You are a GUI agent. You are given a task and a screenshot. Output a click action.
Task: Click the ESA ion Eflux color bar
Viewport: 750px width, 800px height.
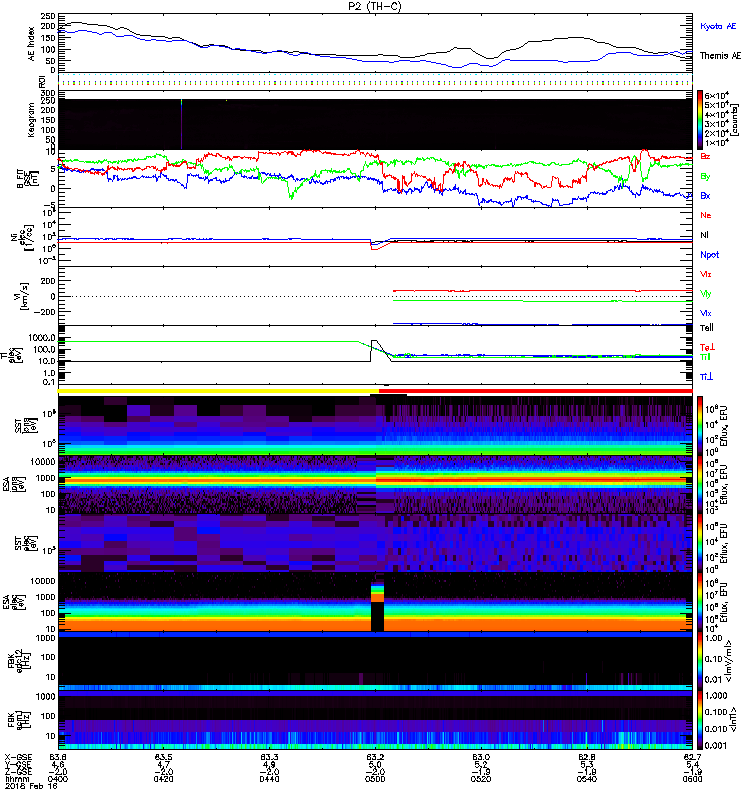click(700, 485)
